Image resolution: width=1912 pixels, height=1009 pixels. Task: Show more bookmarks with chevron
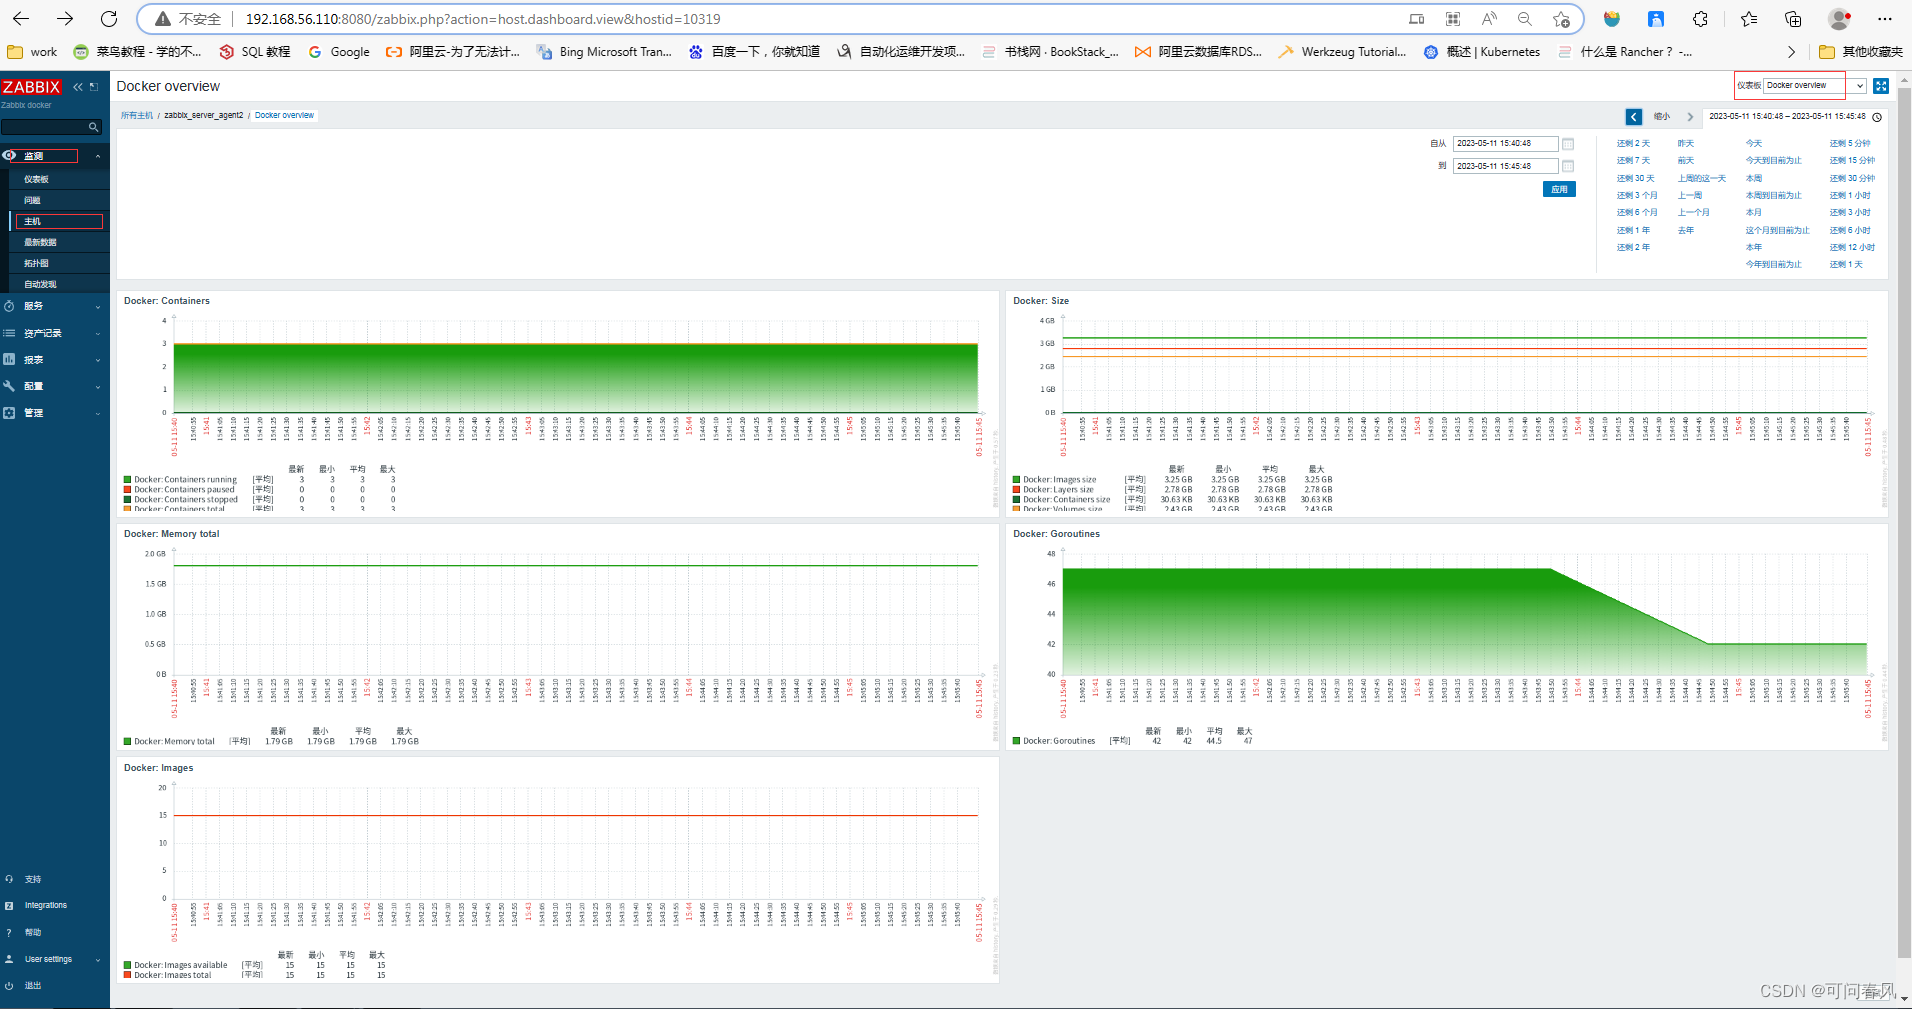[1791, 52]
